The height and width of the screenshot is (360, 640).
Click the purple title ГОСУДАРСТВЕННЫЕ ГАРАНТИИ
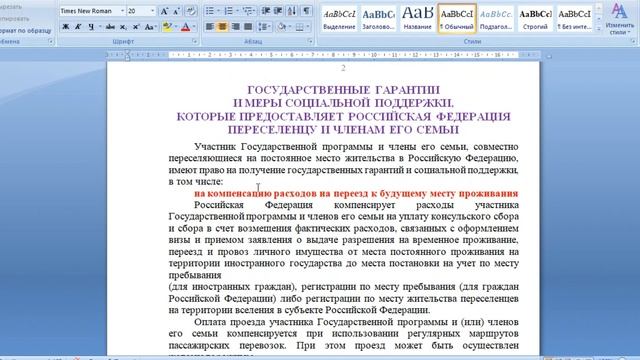(343, 90)
